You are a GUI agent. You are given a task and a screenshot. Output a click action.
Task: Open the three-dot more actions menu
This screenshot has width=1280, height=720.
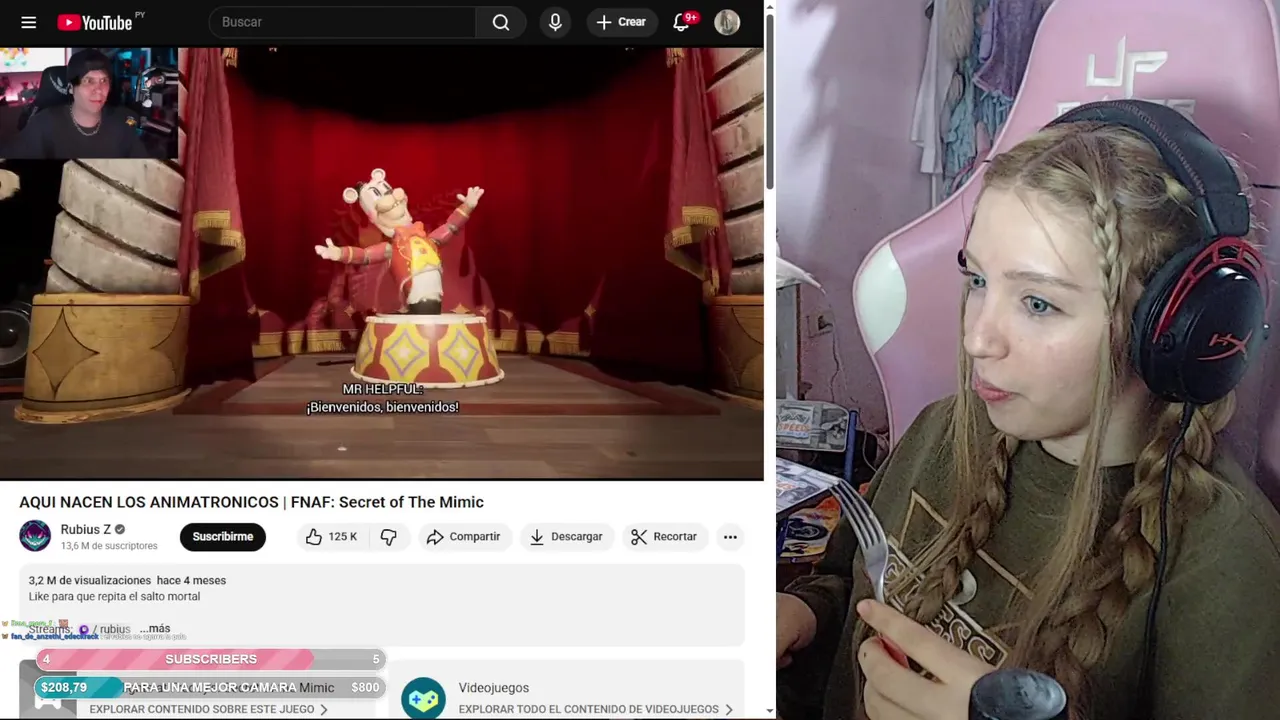[730, 537]
